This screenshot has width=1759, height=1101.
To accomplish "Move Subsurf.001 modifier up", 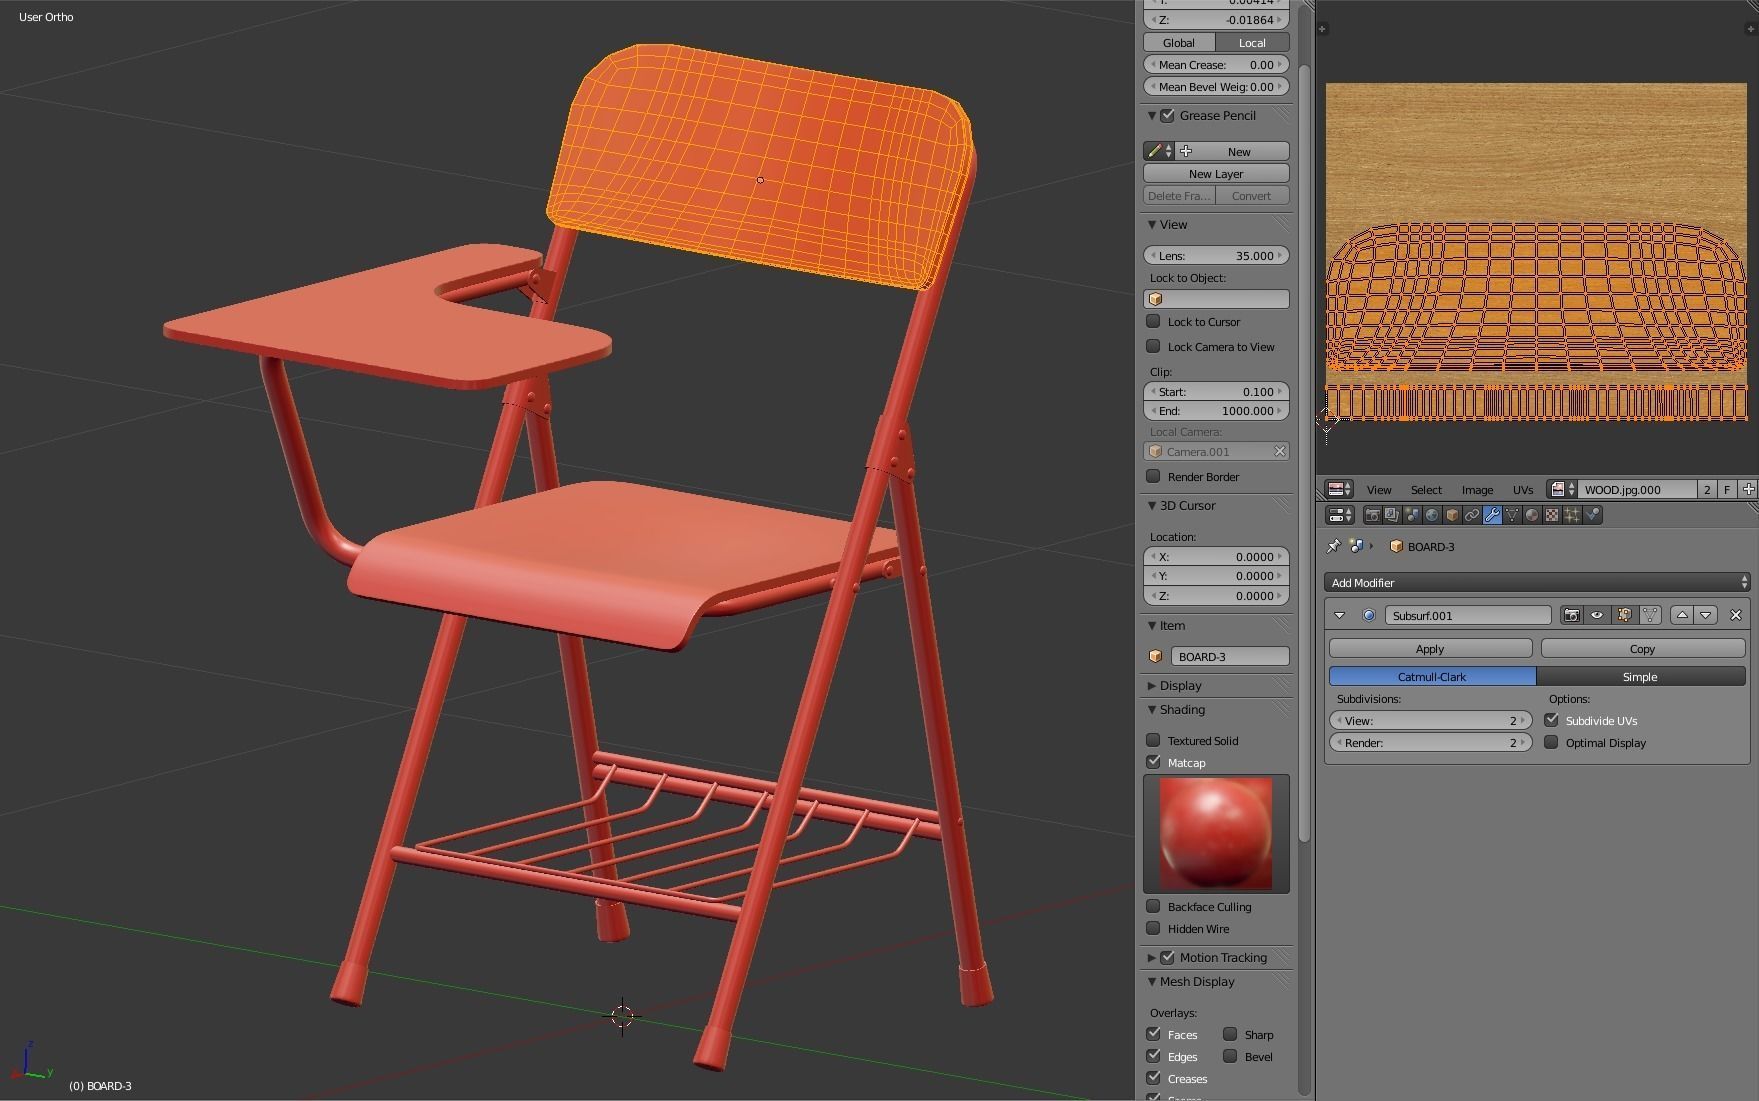I will tap(1682, 615).
